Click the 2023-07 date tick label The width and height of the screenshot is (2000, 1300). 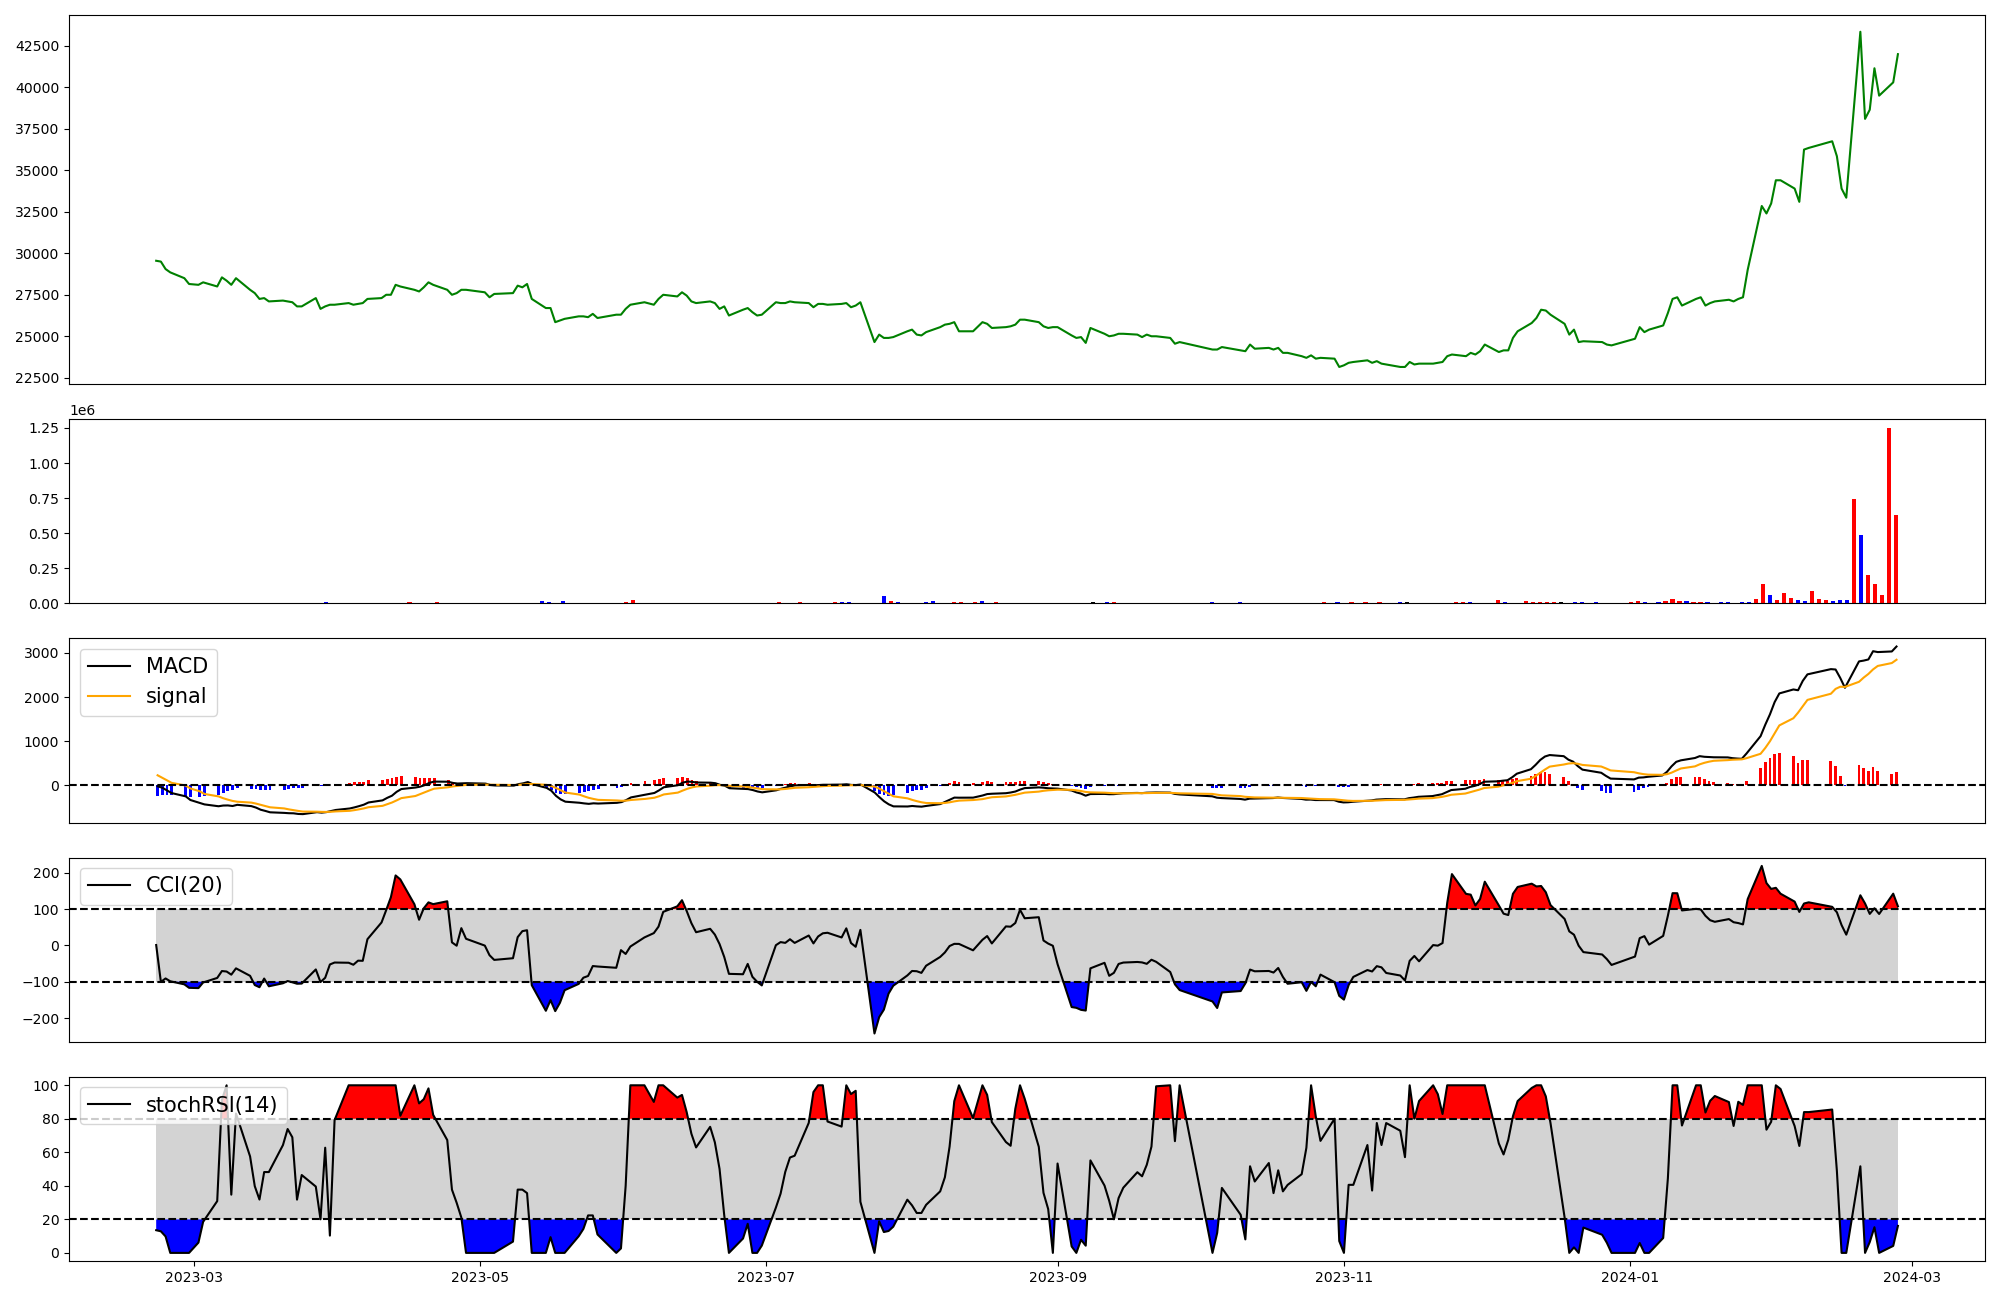point(766,1277)
